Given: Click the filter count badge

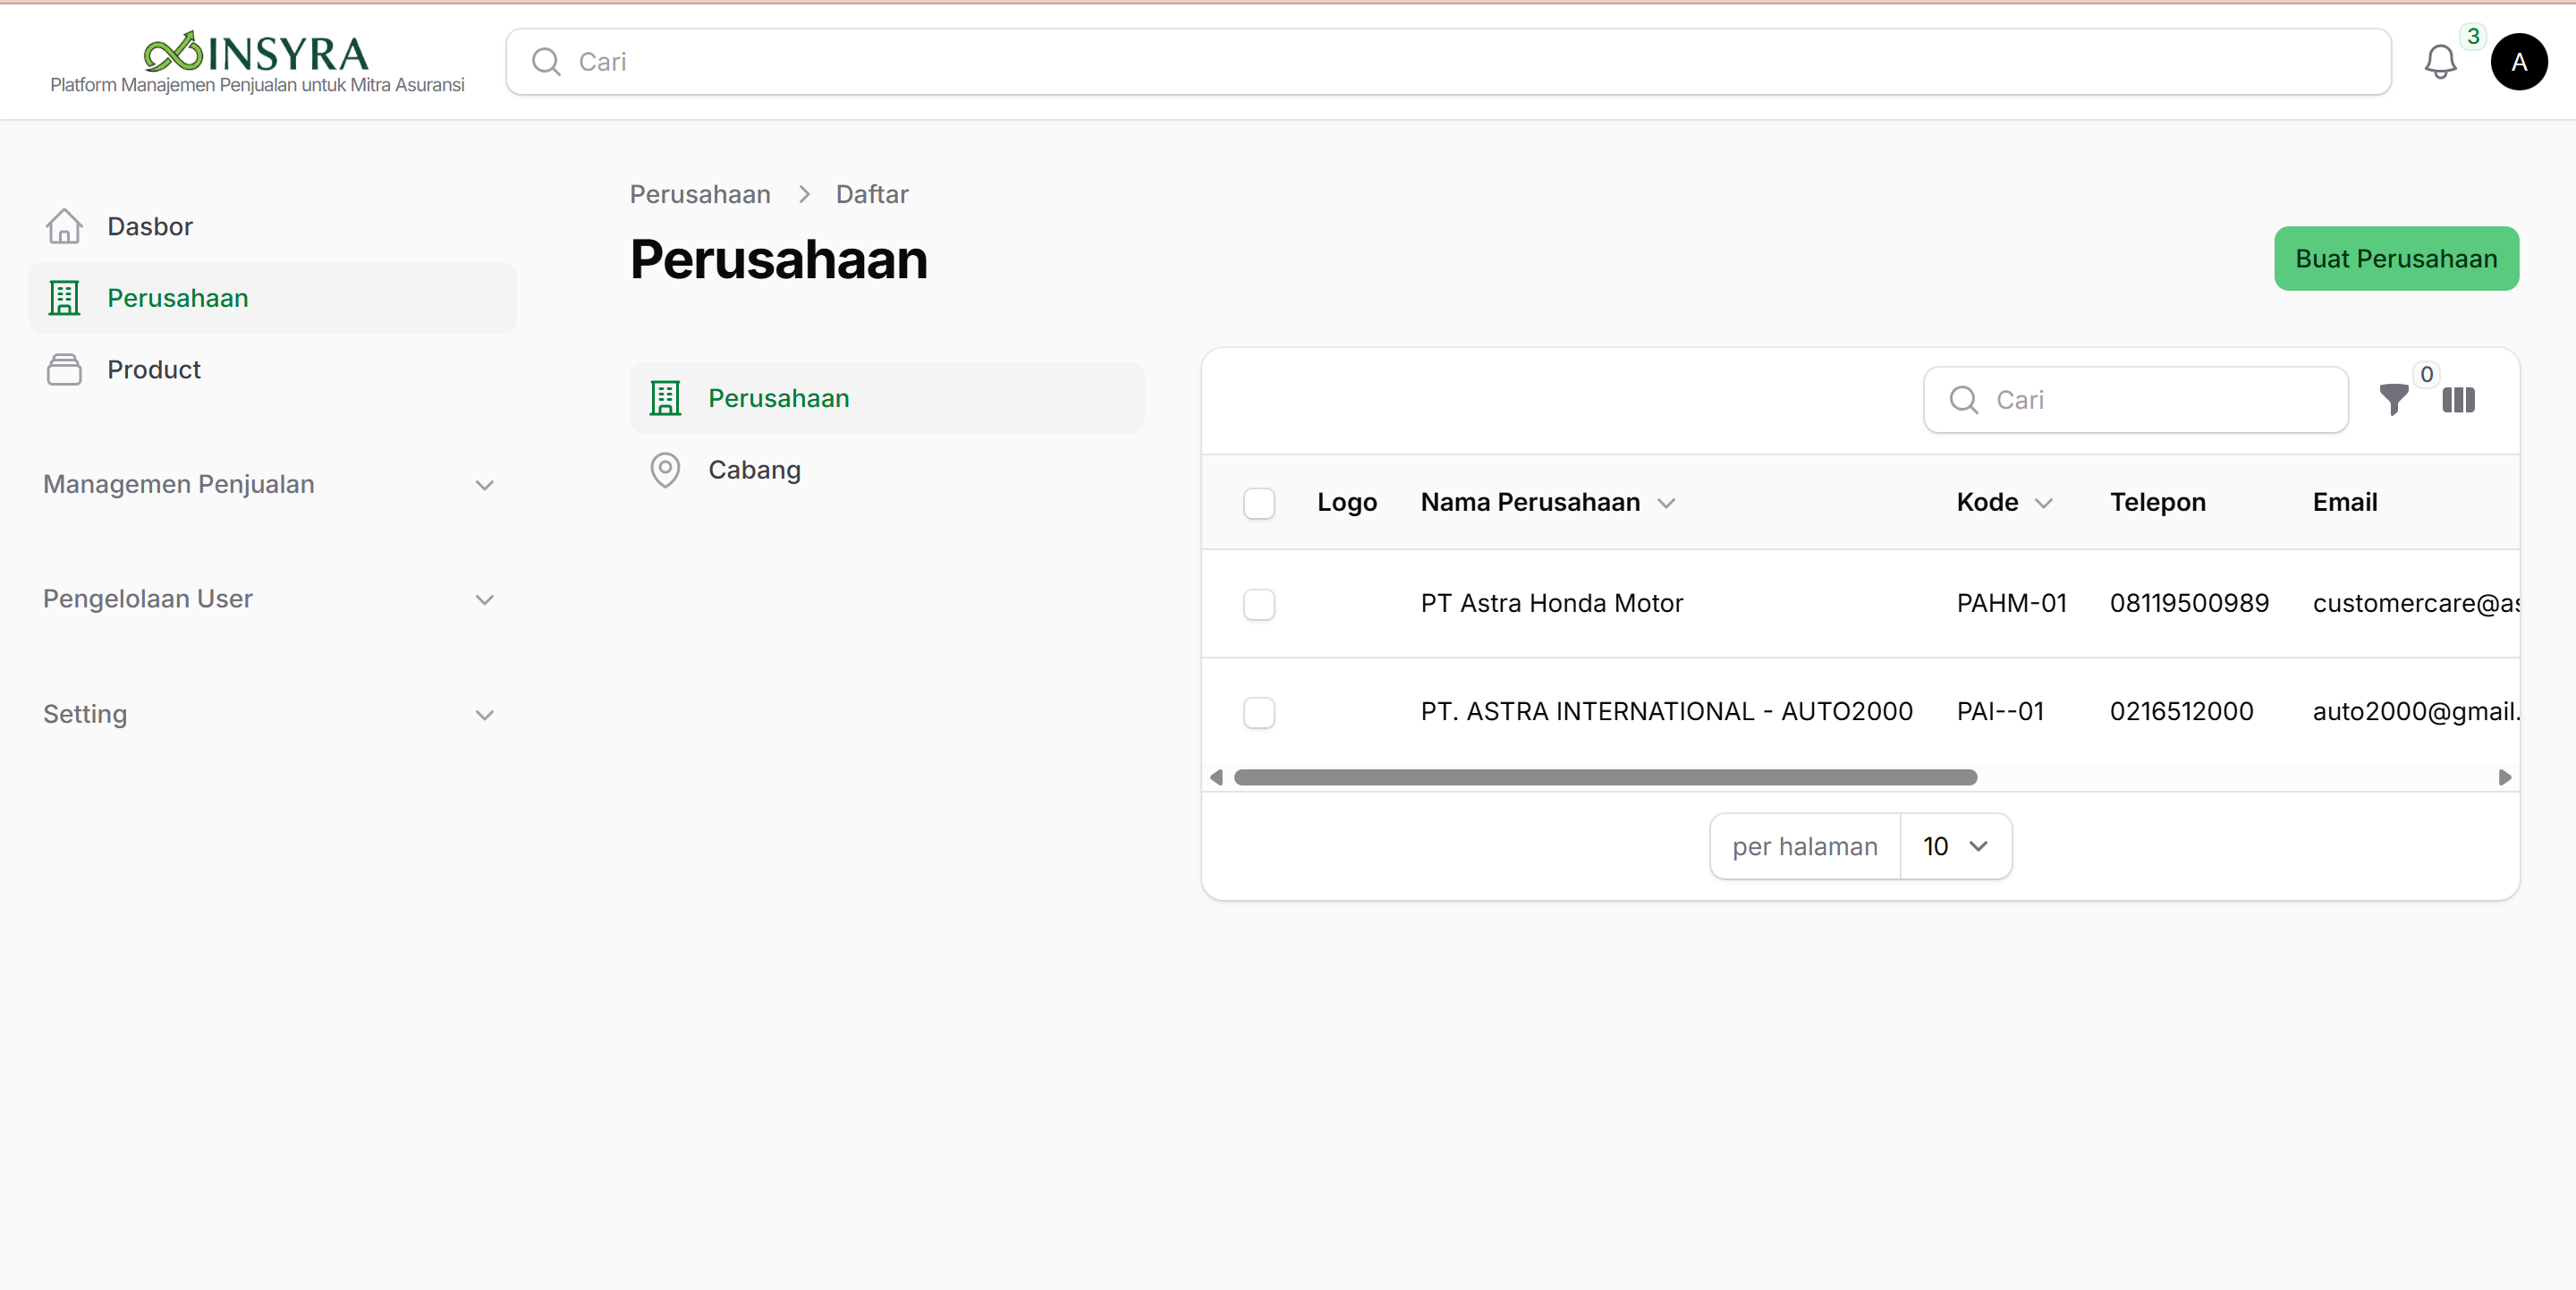Looking at the screenshot, I should click(2426, 374).
